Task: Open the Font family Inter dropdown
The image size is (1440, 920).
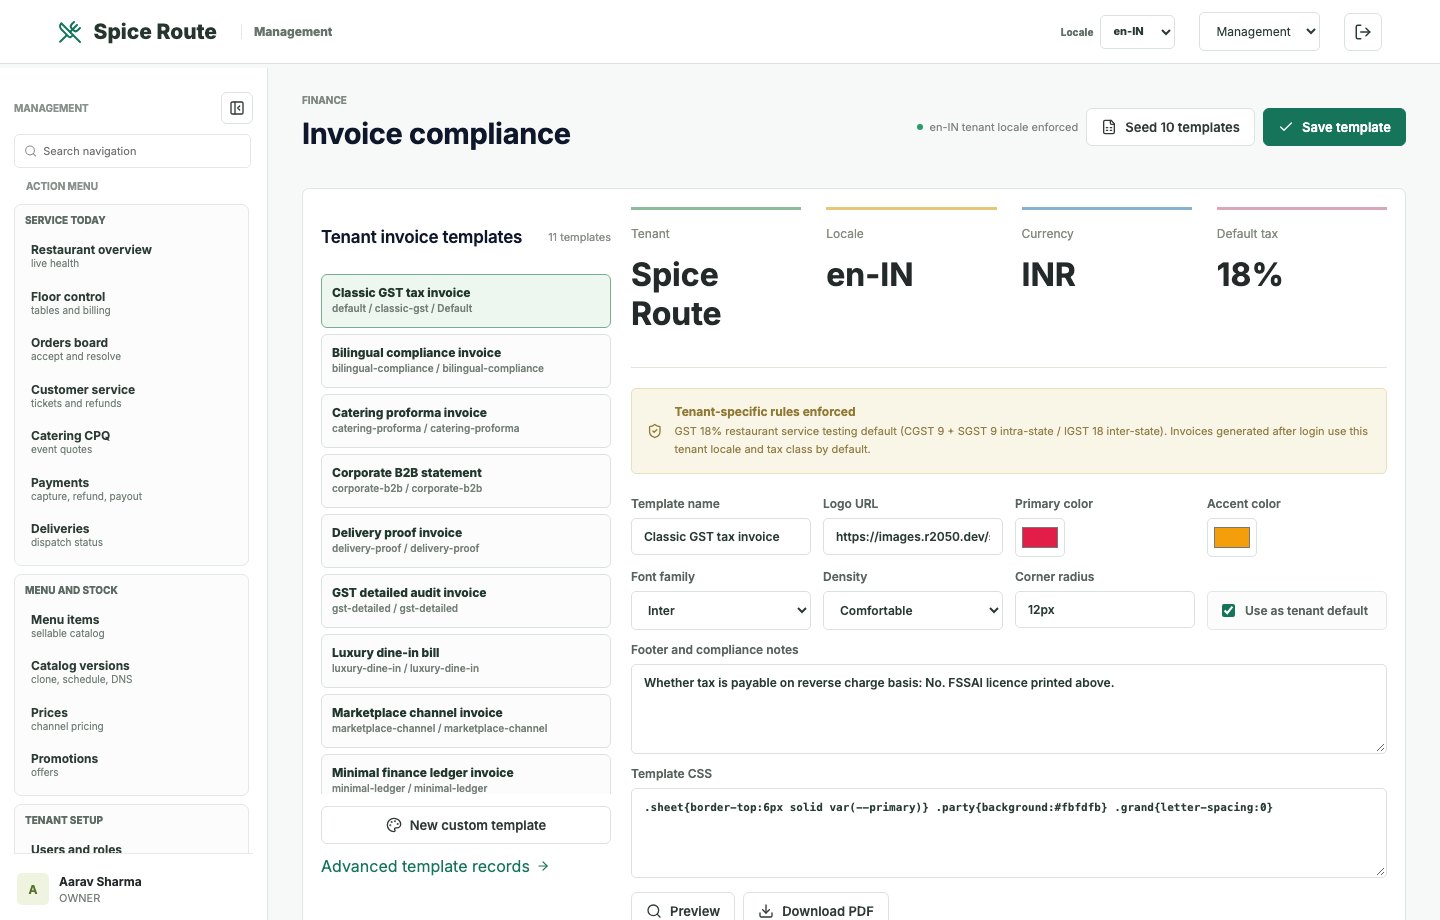Action: tap(721, 610)
